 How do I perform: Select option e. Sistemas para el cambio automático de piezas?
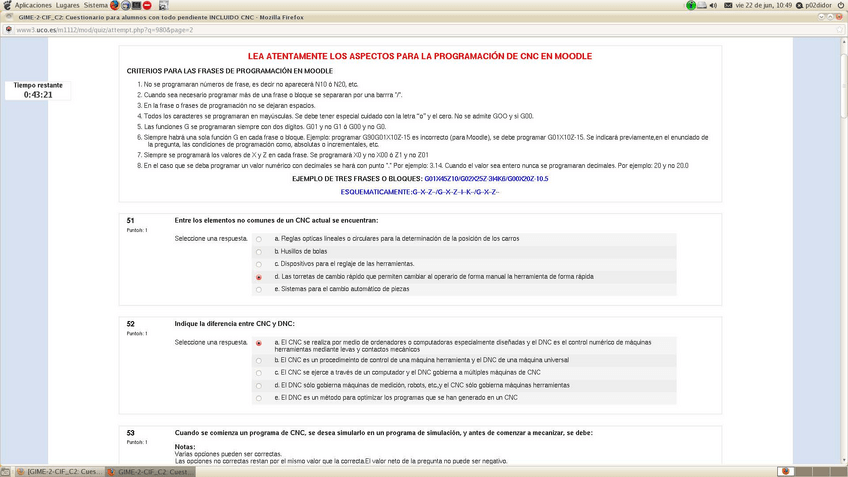coord(259,289)
